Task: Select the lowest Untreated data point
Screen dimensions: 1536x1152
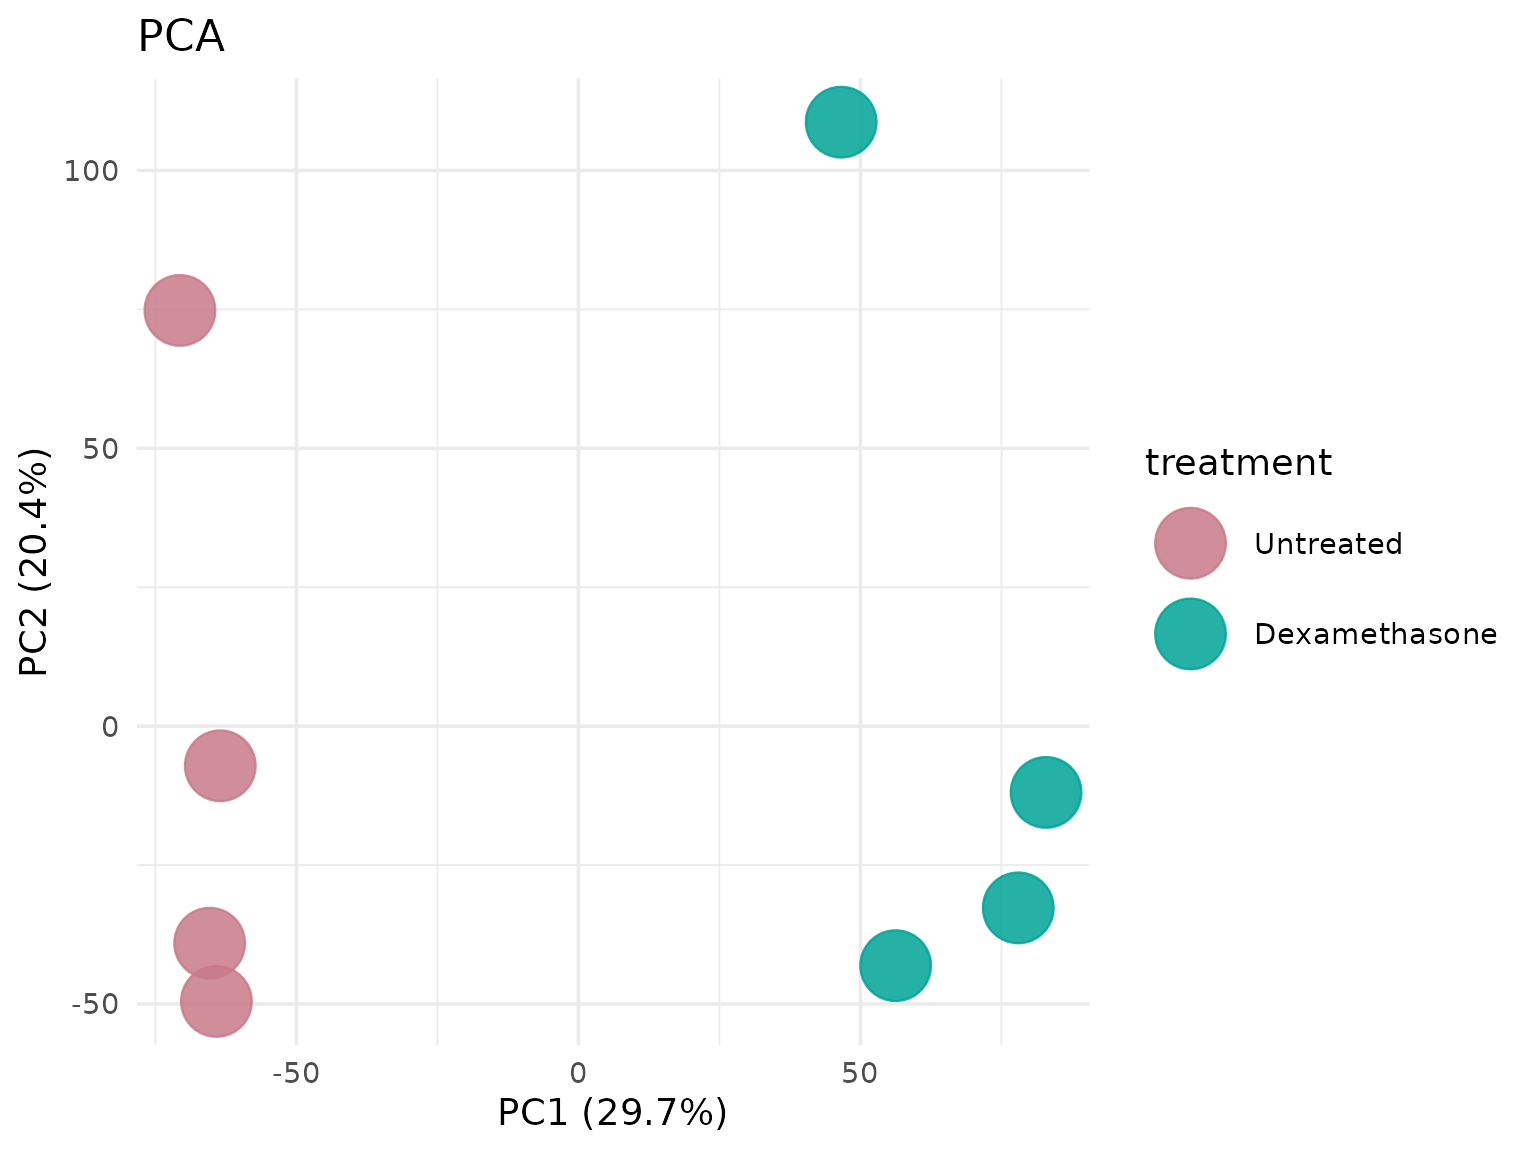Action: [216, 1001]
